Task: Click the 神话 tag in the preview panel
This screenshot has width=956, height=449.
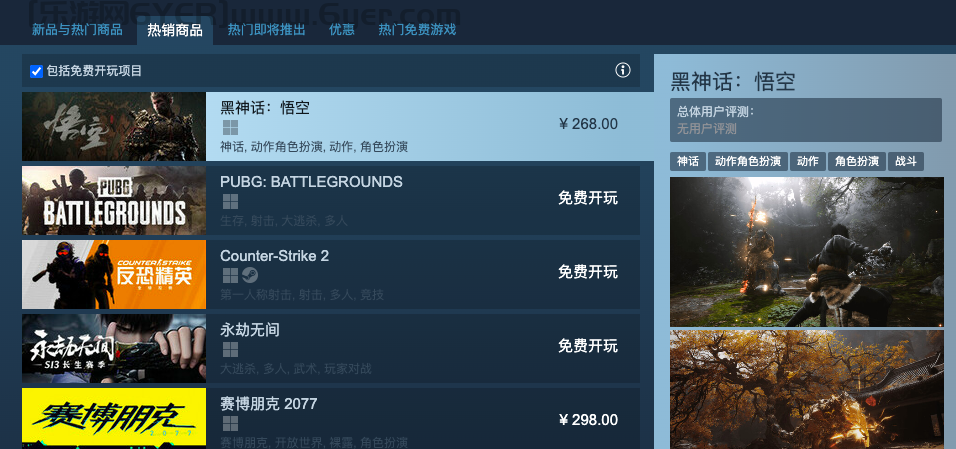Action: 687,161
